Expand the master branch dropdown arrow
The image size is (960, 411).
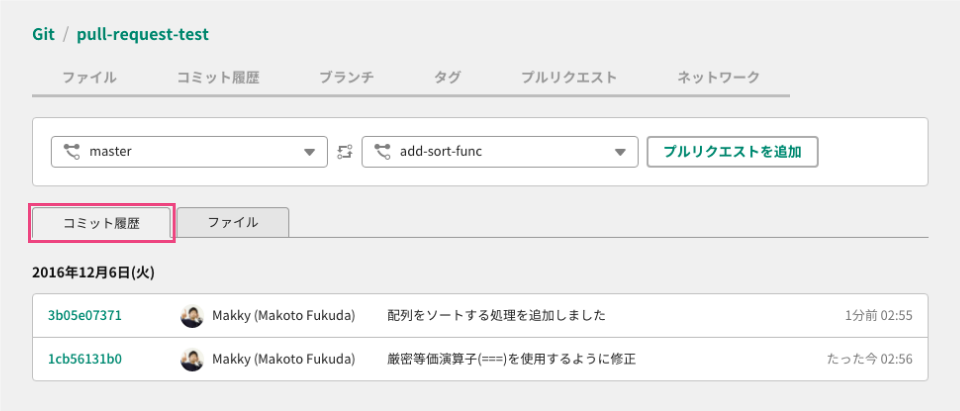[310, 152]
